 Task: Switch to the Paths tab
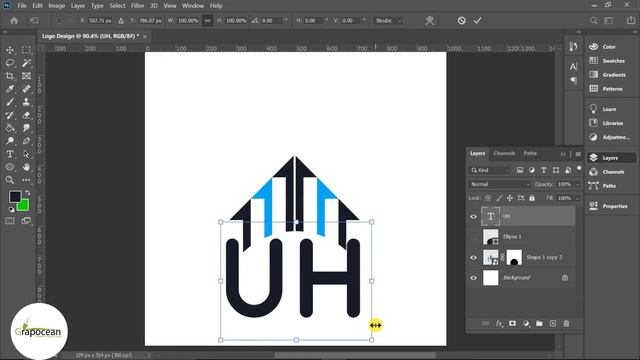click(x=530, y=153)
